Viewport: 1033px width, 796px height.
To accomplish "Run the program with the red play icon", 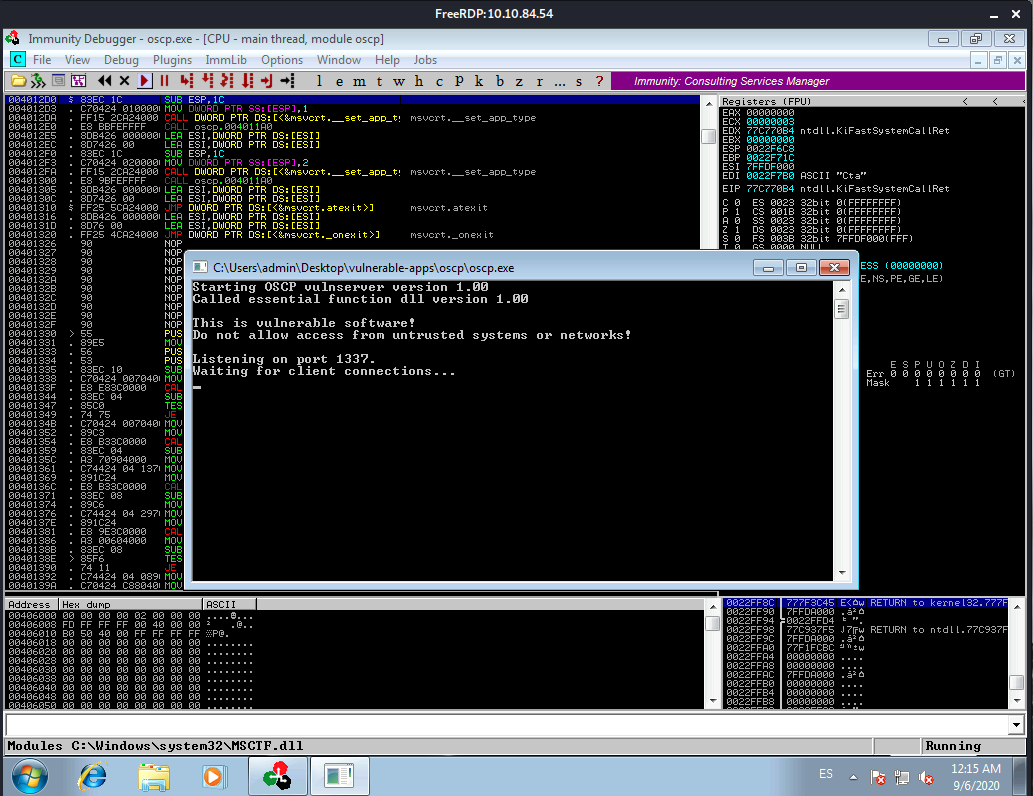I will (144, 81).
